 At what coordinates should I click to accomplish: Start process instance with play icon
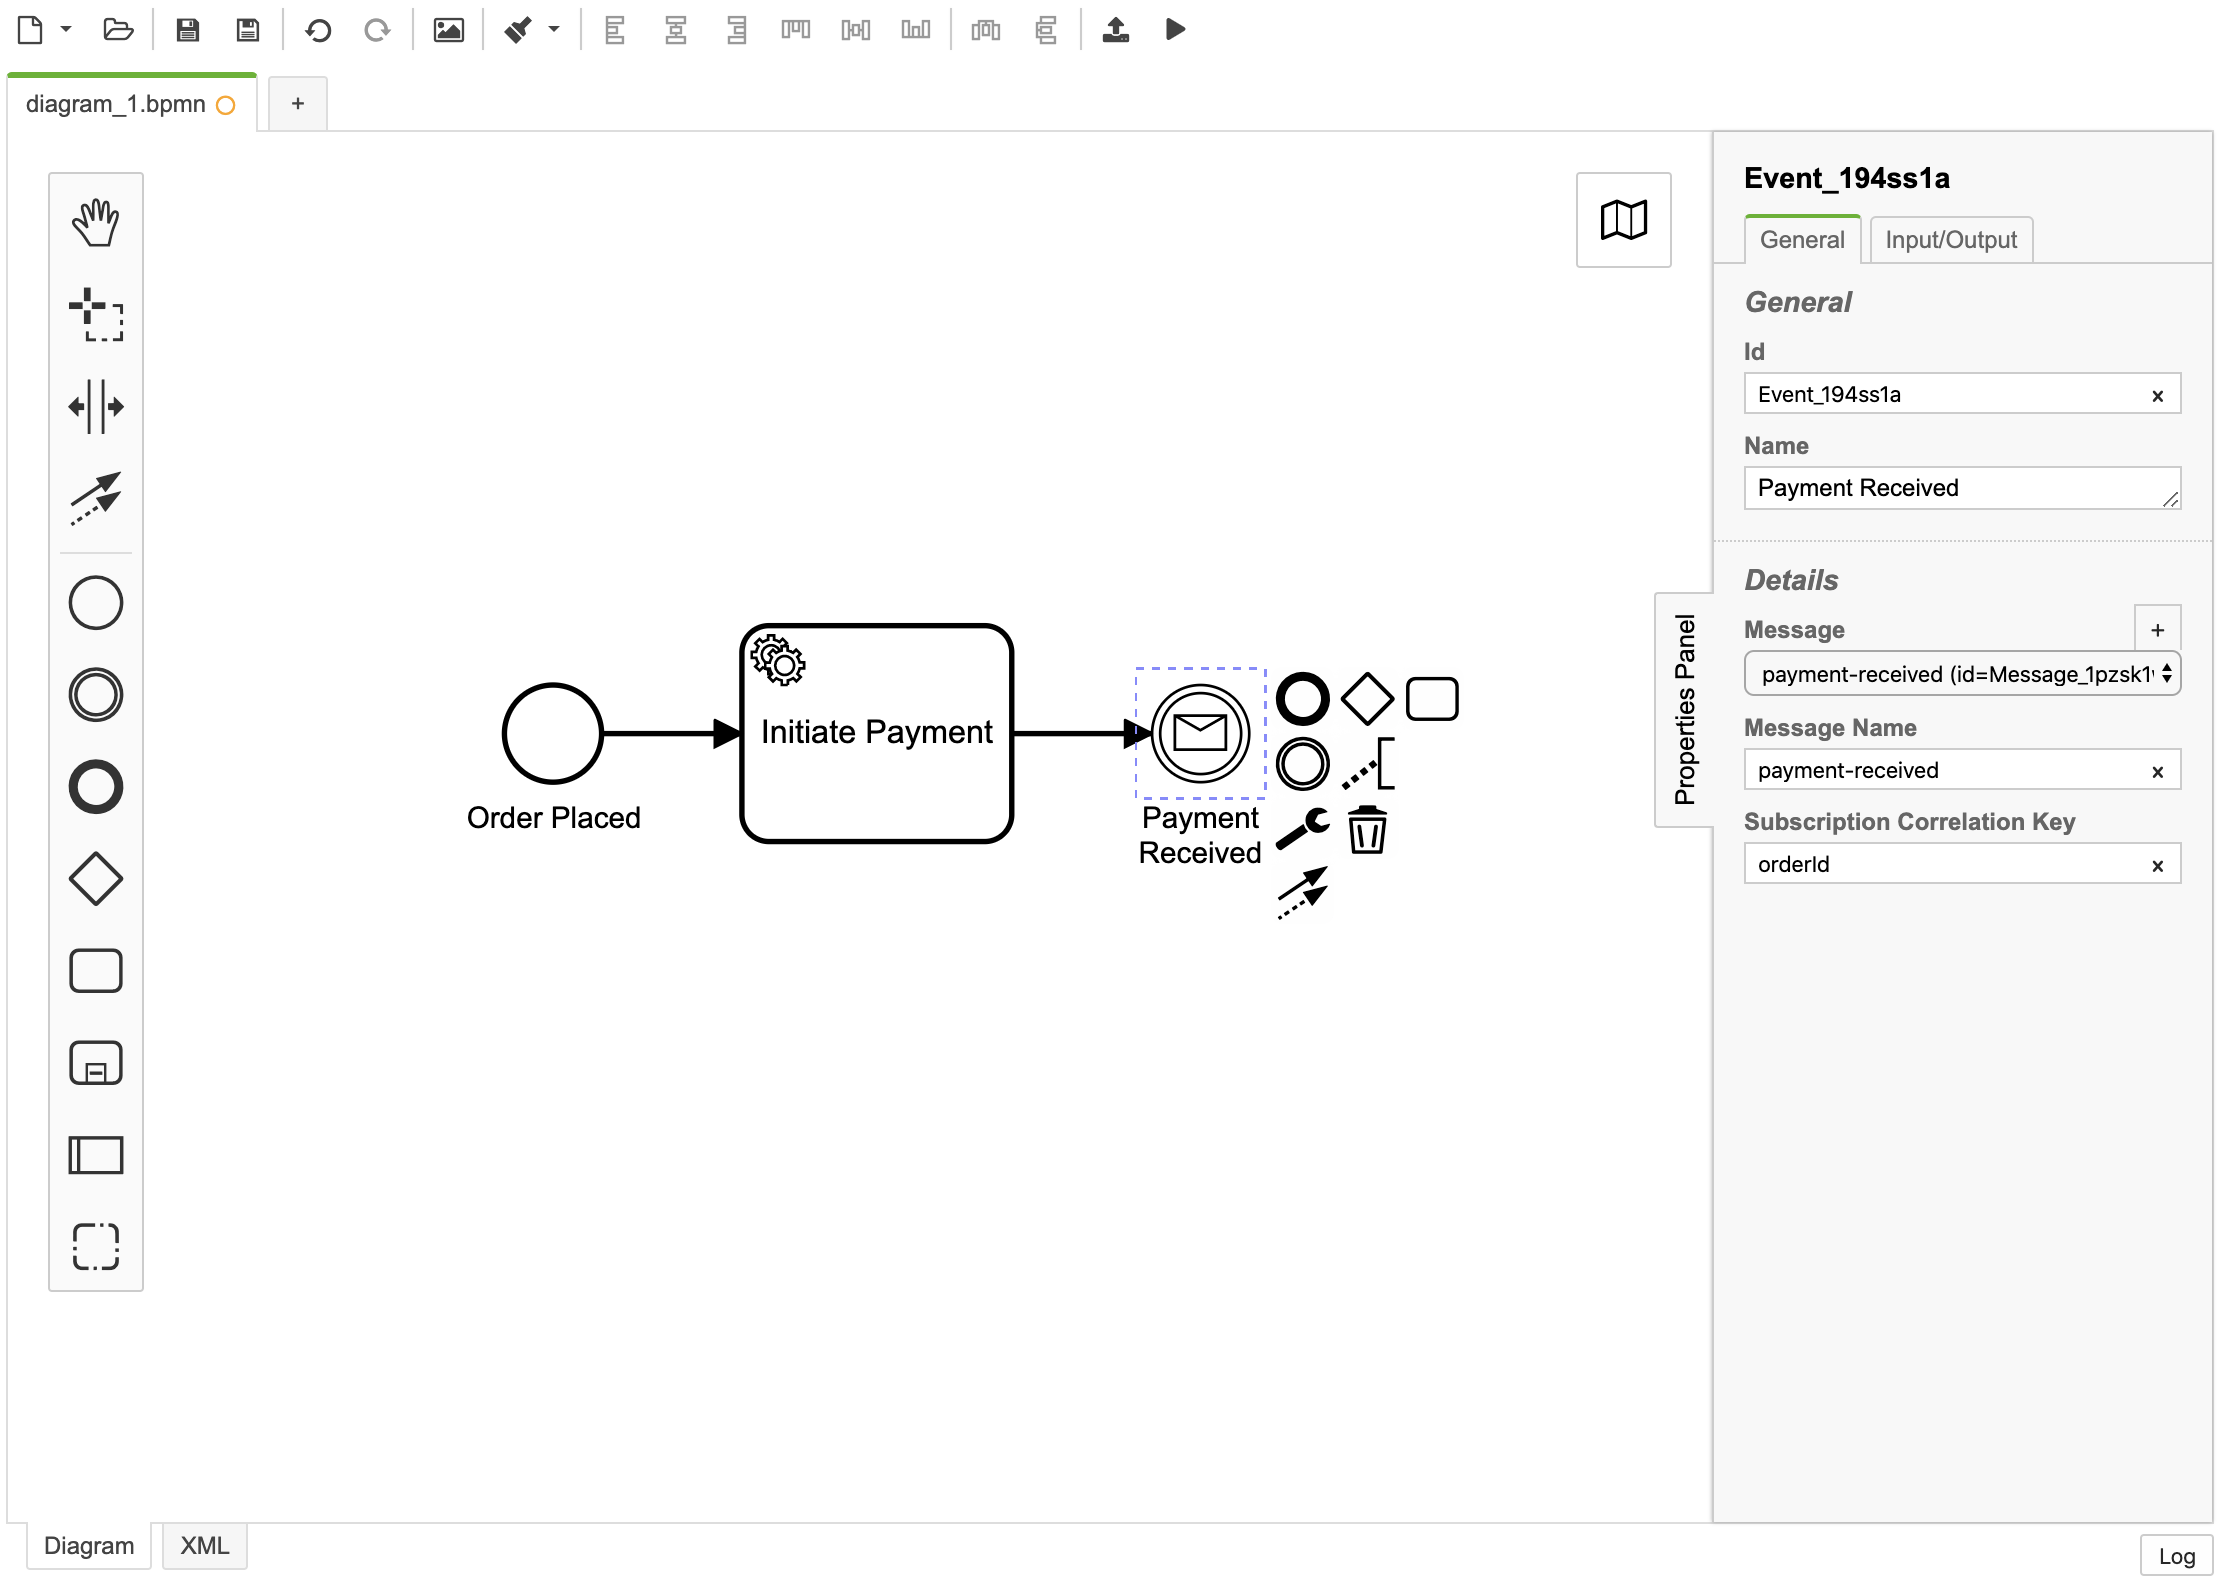1176,30
